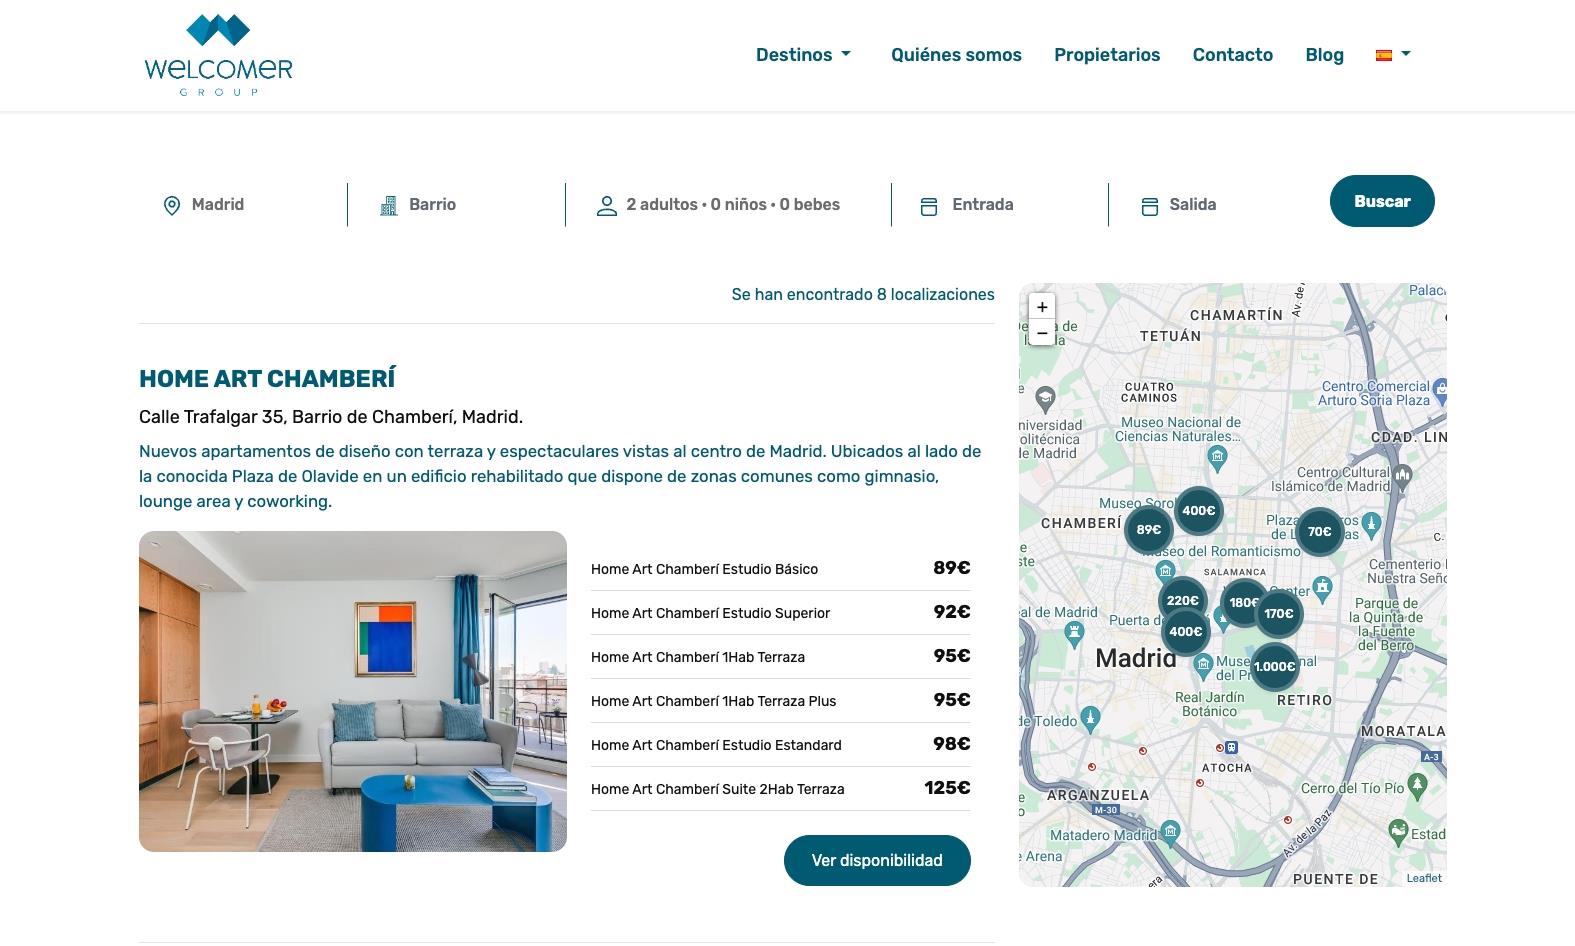Zoom out on the map

1042,333
